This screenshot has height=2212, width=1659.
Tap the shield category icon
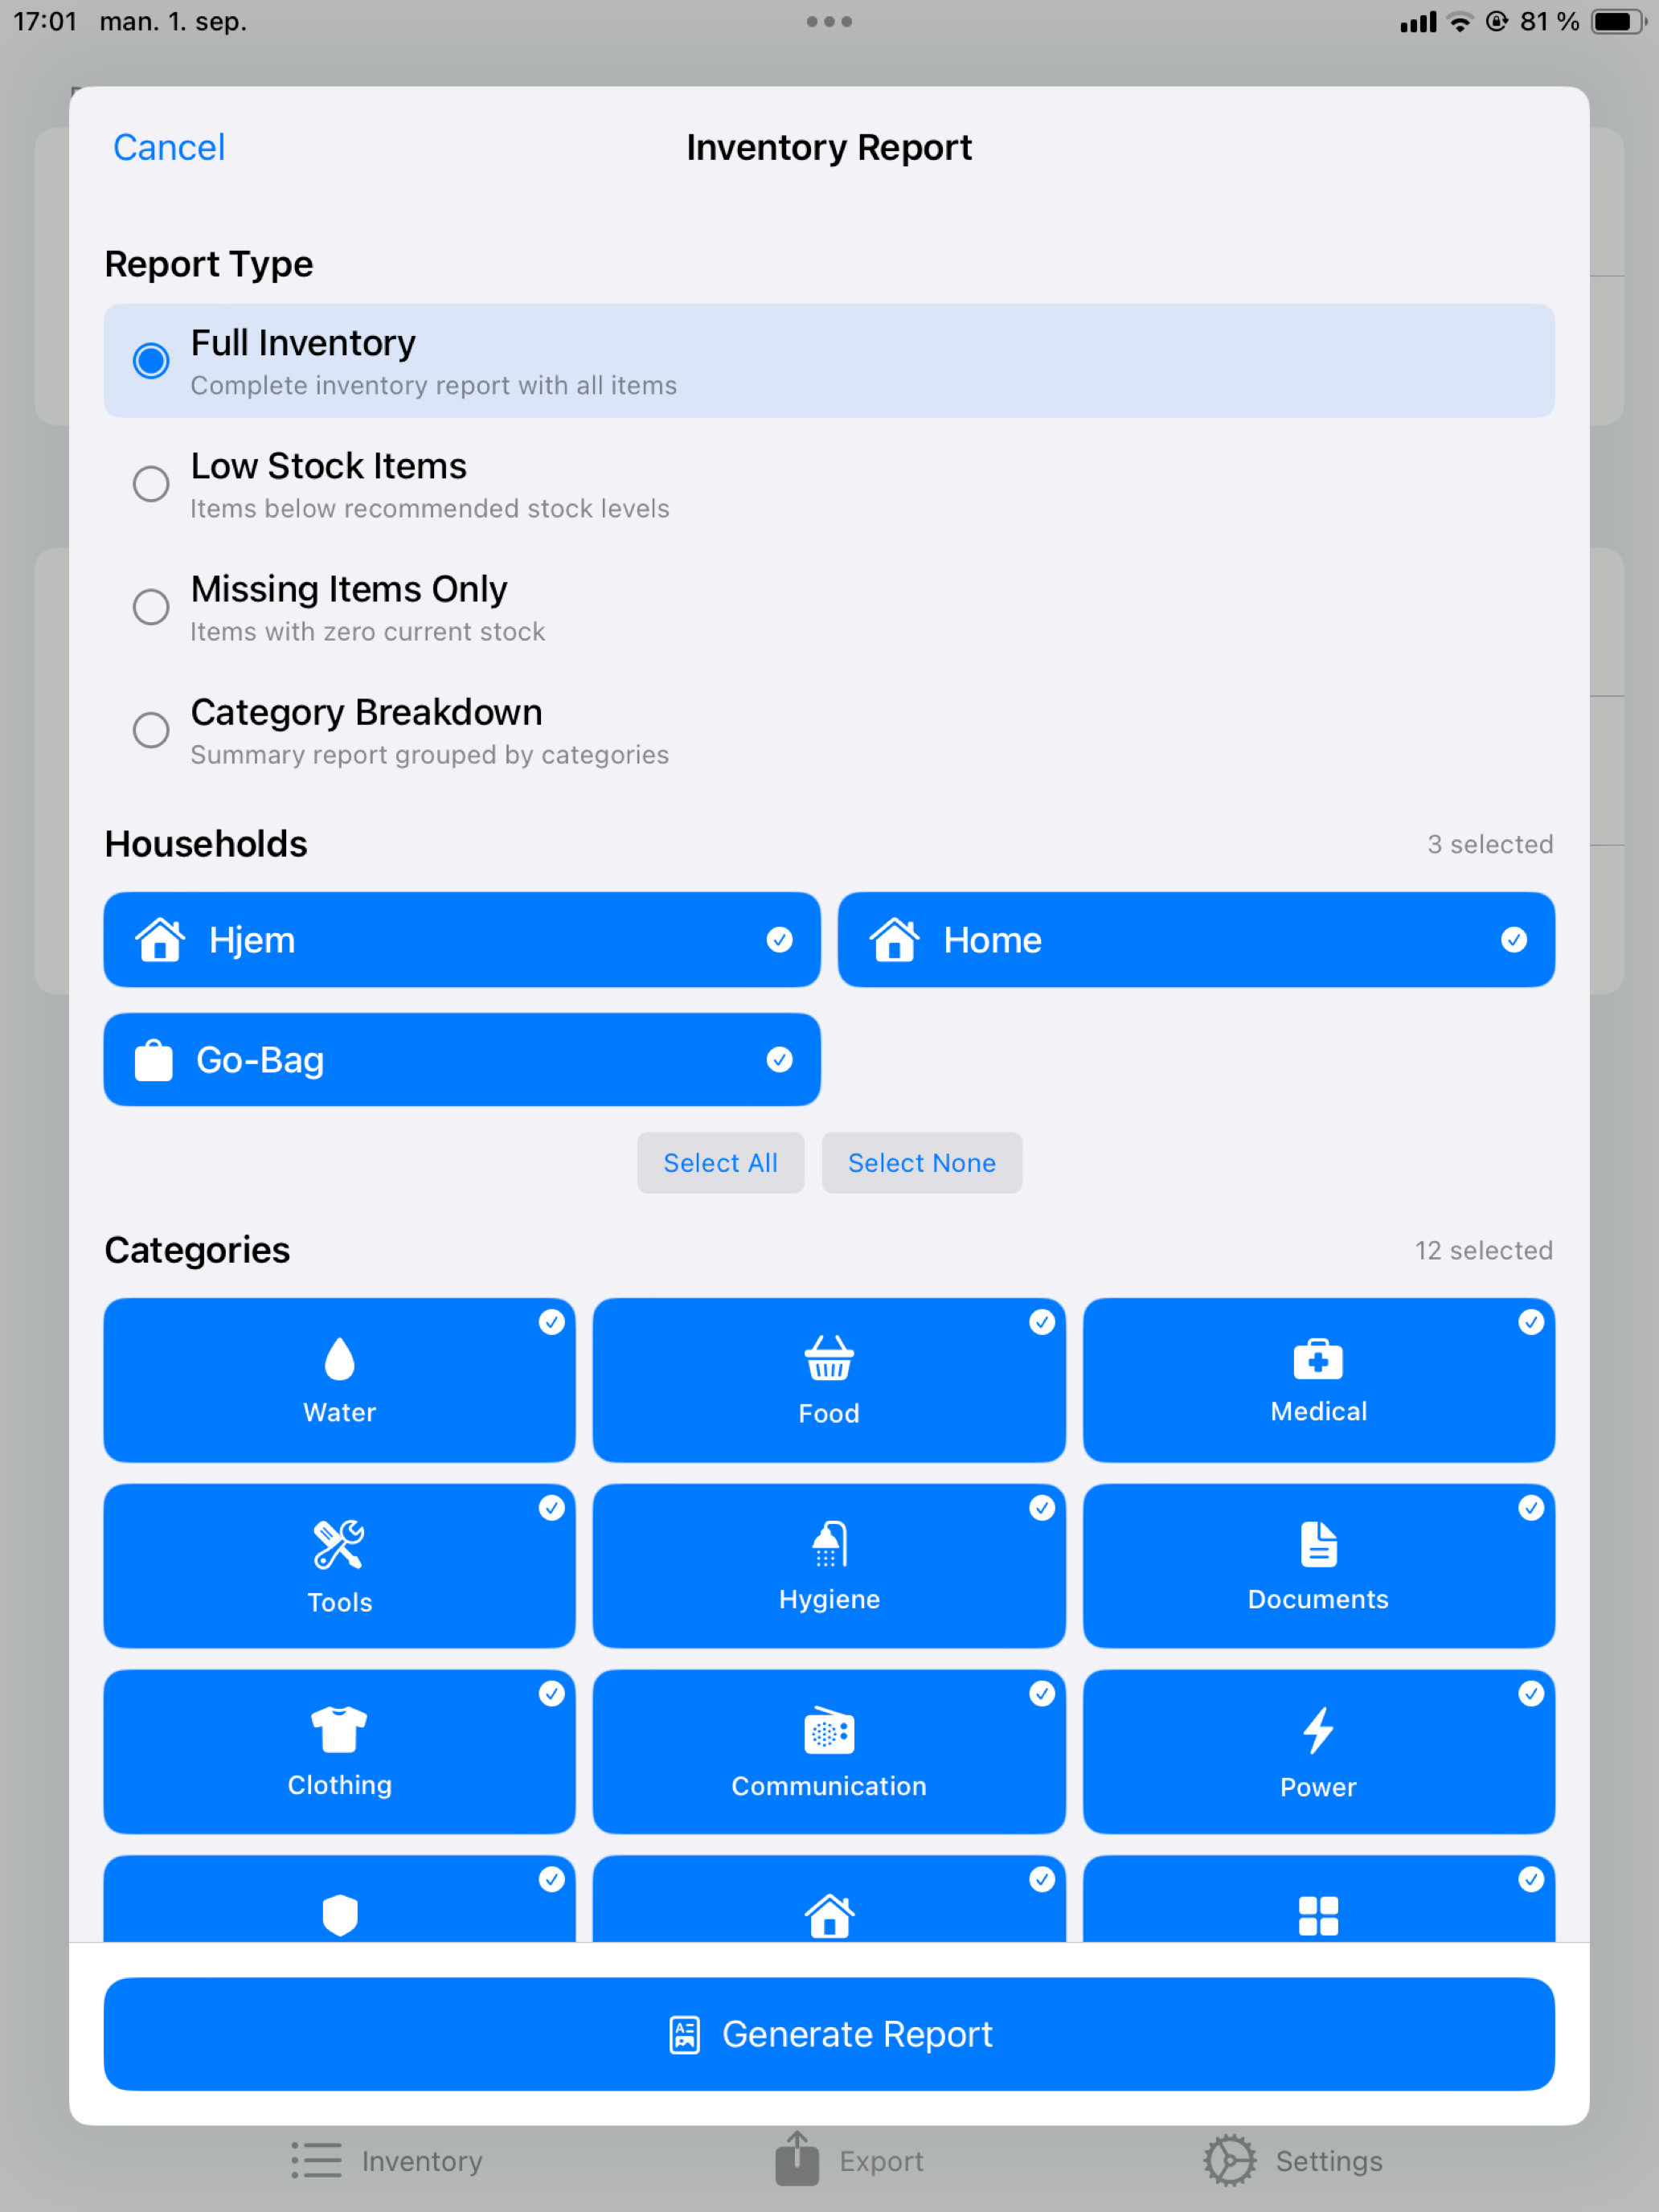click(x=340, y=1915)
